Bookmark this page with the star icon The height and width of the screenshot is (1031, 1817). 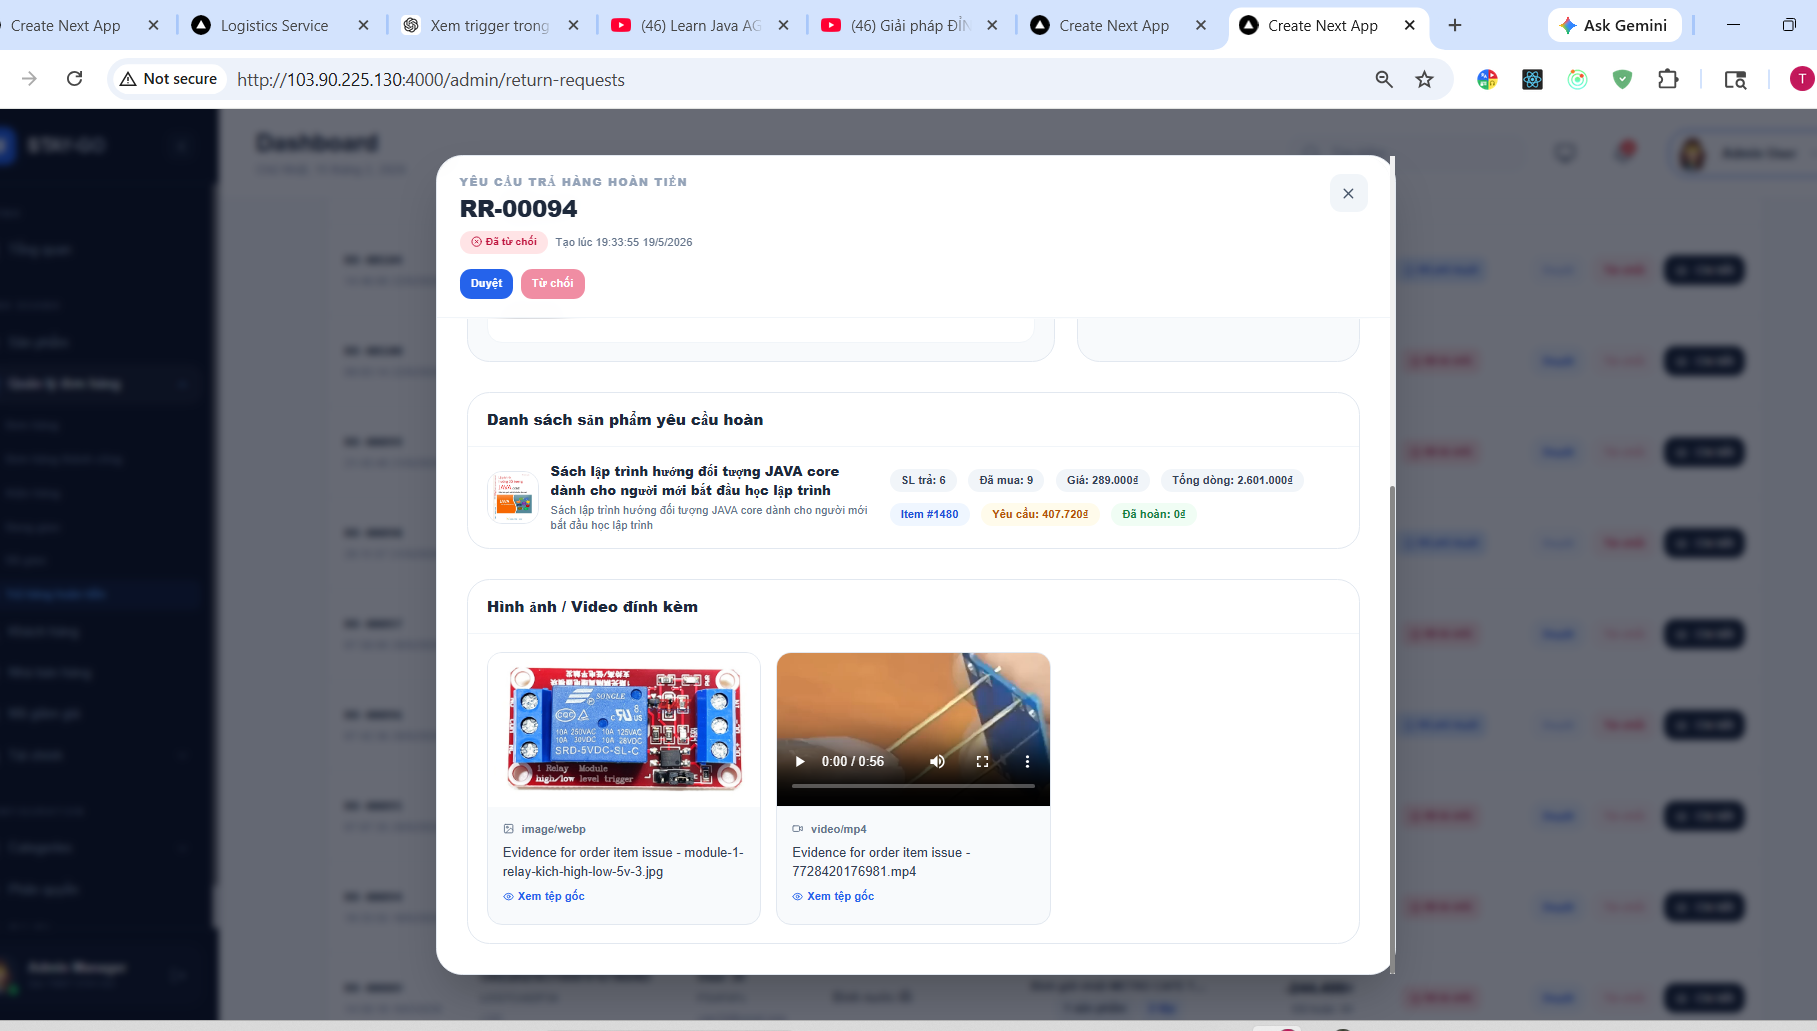point(1425,79)
